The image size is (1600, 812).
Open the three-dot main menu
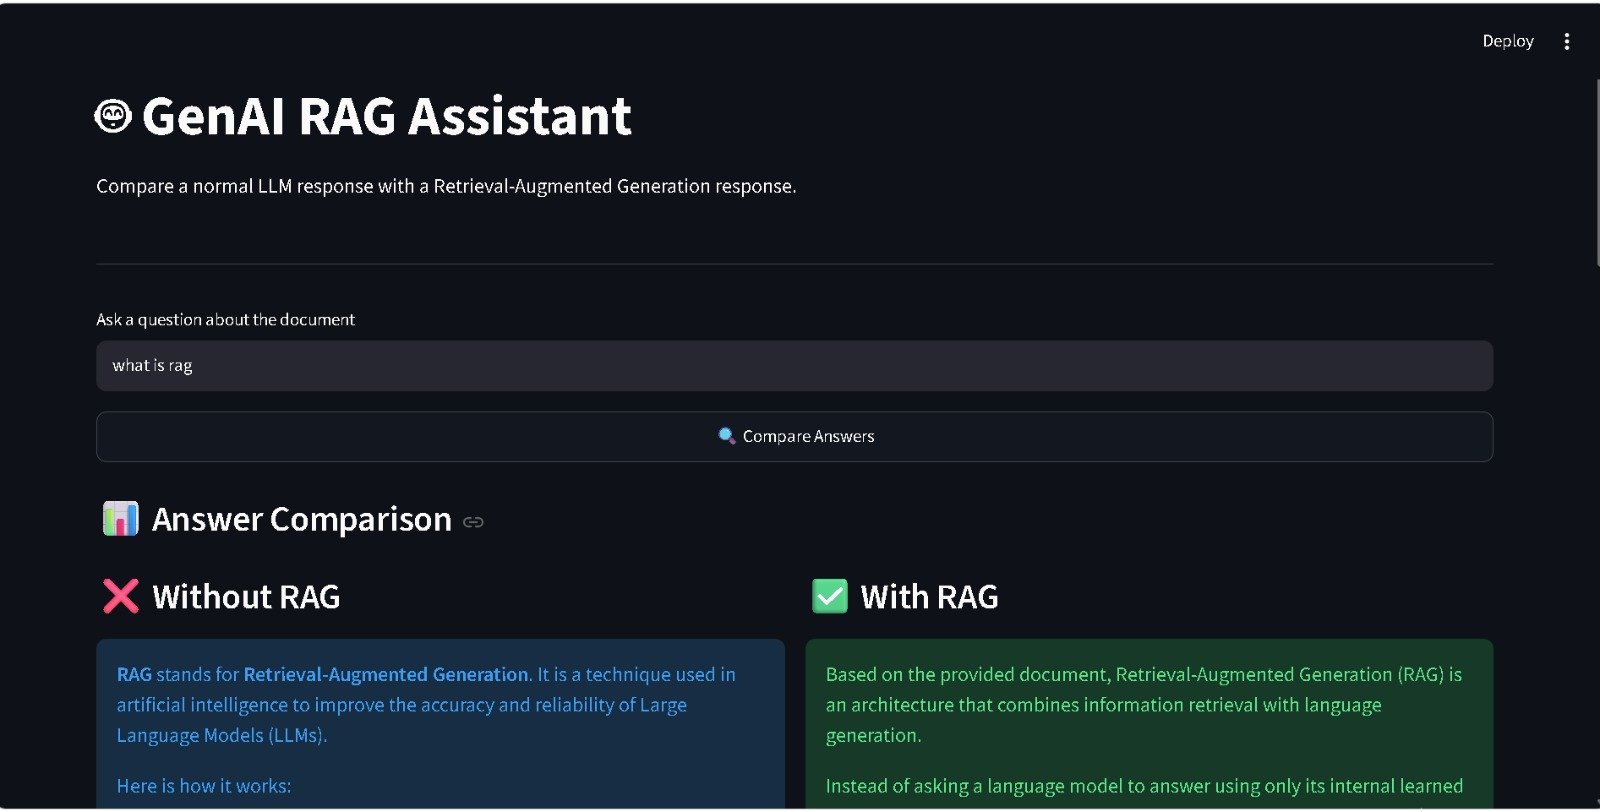coord(1566,41)
